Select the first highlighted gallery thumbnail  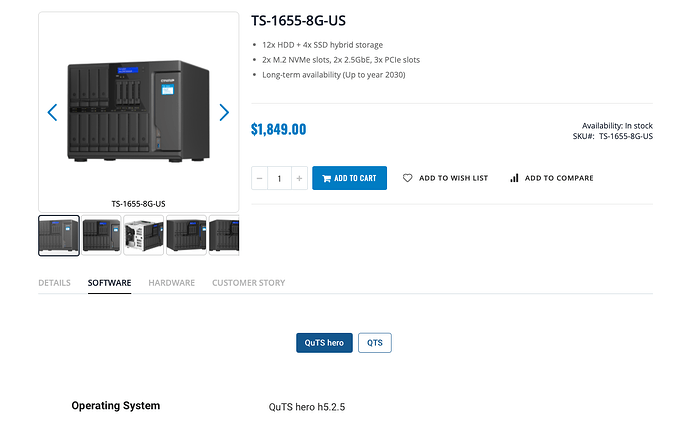59,235
